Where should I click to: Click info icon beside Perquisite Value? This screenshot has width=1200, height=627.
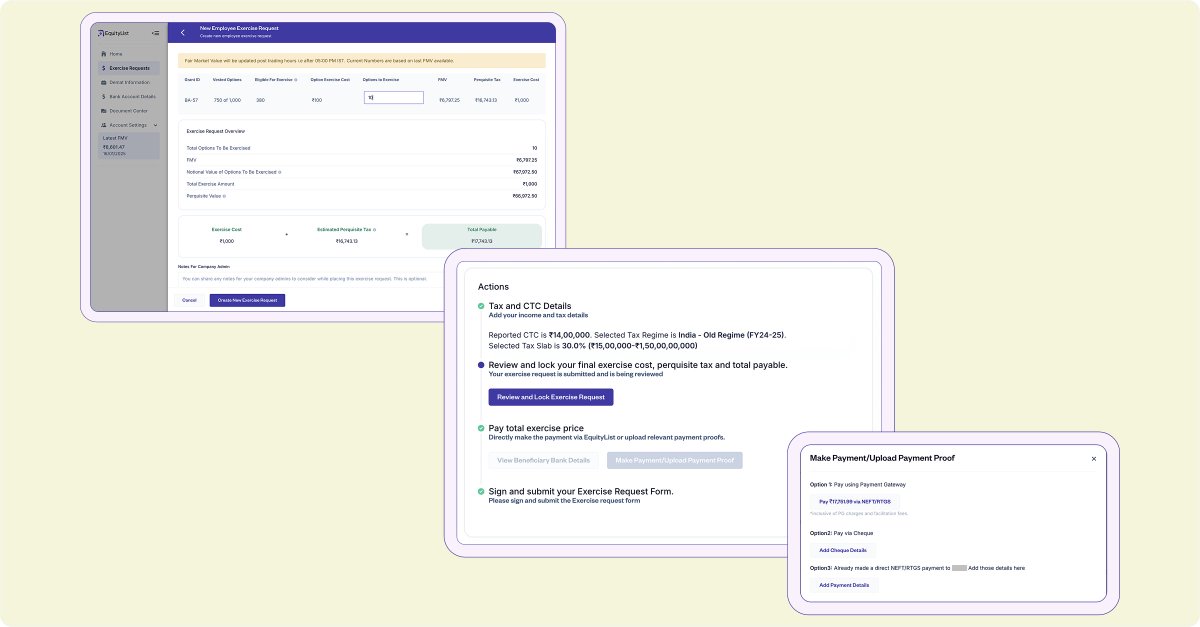pyautogui.click(x=226, y=196)
